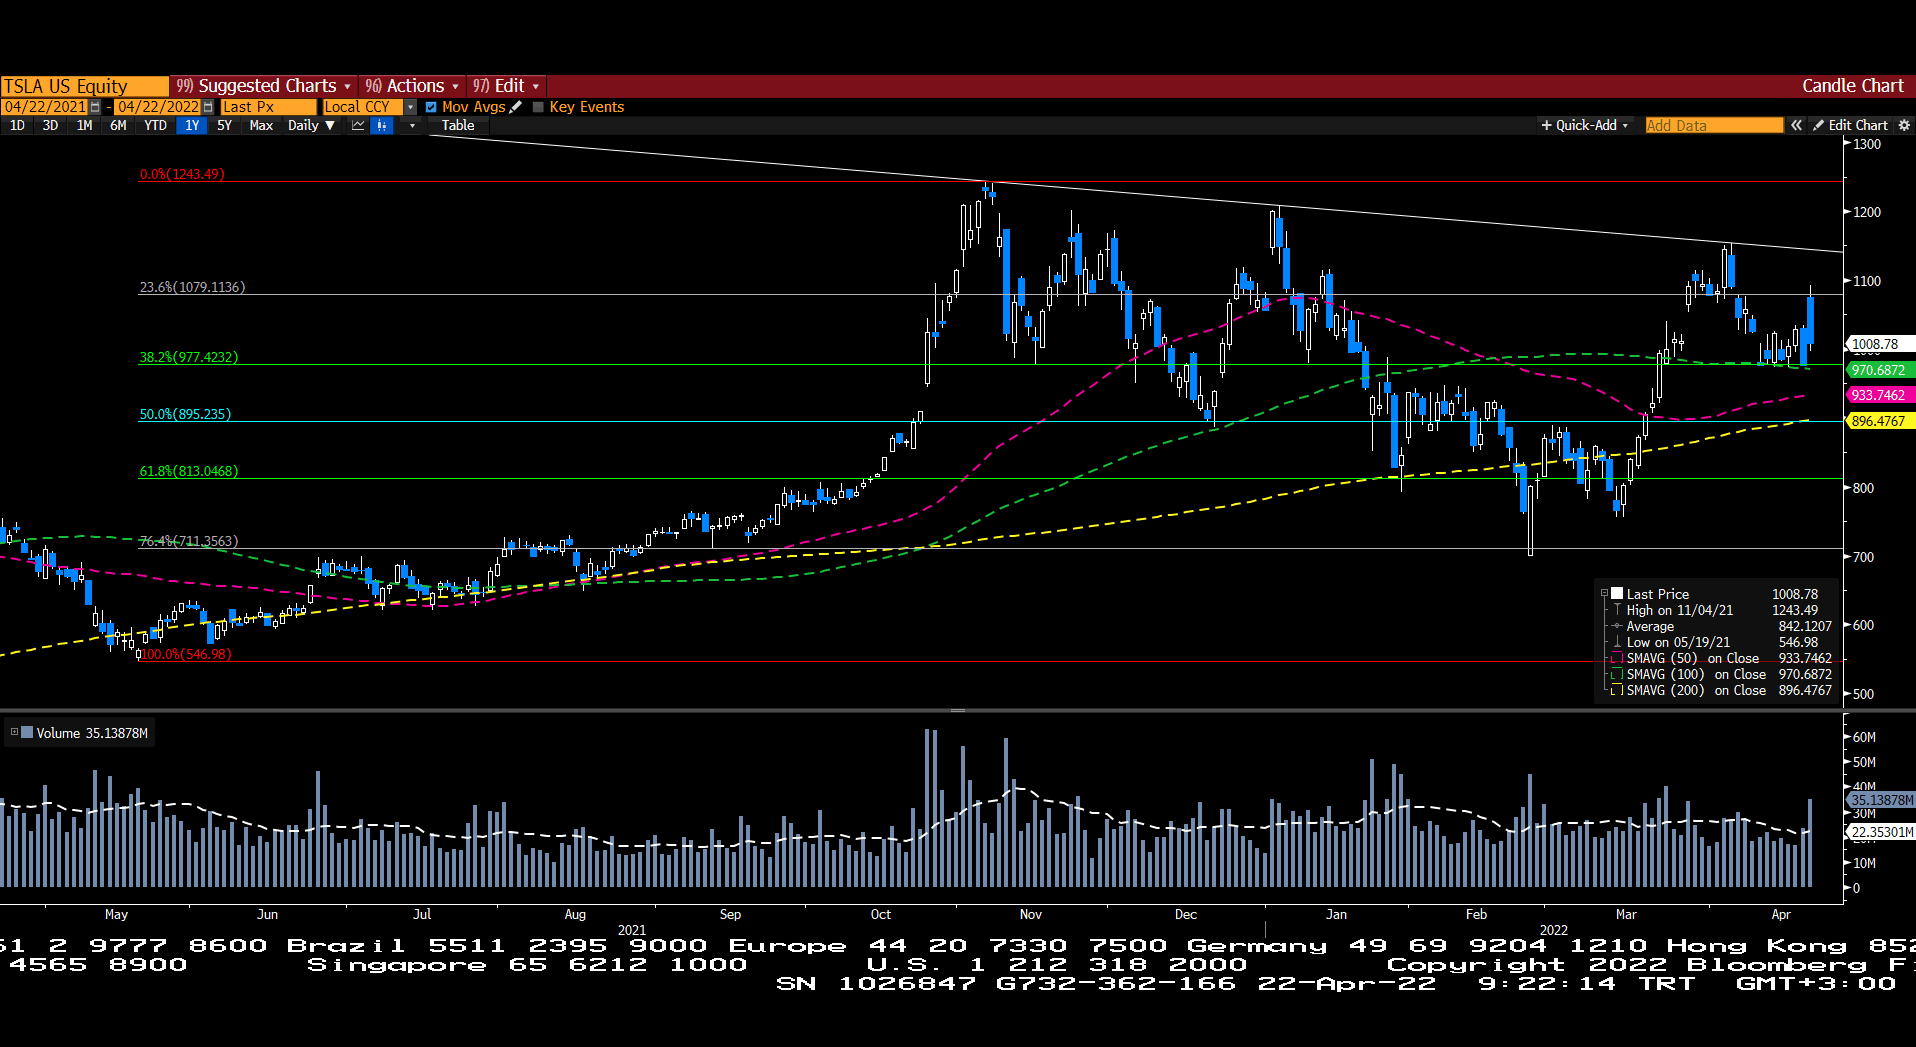Select the 1Y range tab
This screenshot has height=1047, width=1916.
192,125
